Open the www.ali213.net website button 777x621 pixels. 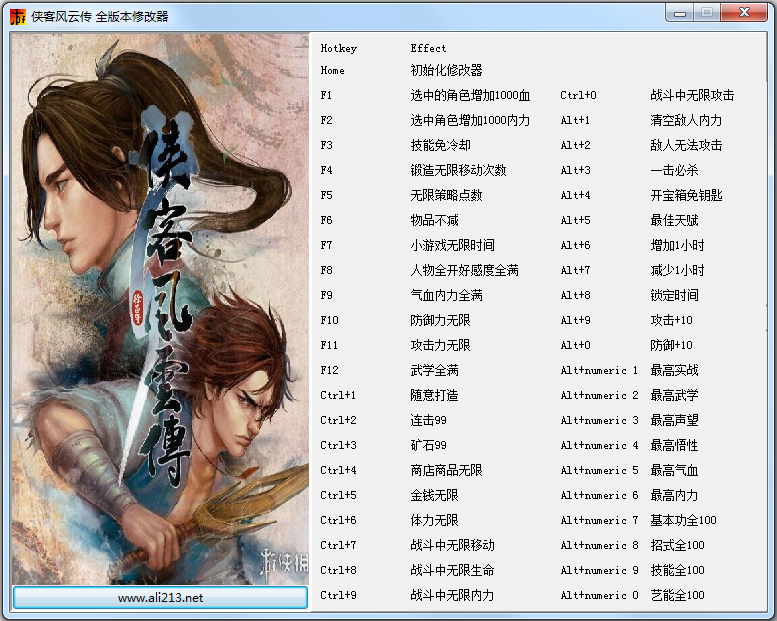160,597
